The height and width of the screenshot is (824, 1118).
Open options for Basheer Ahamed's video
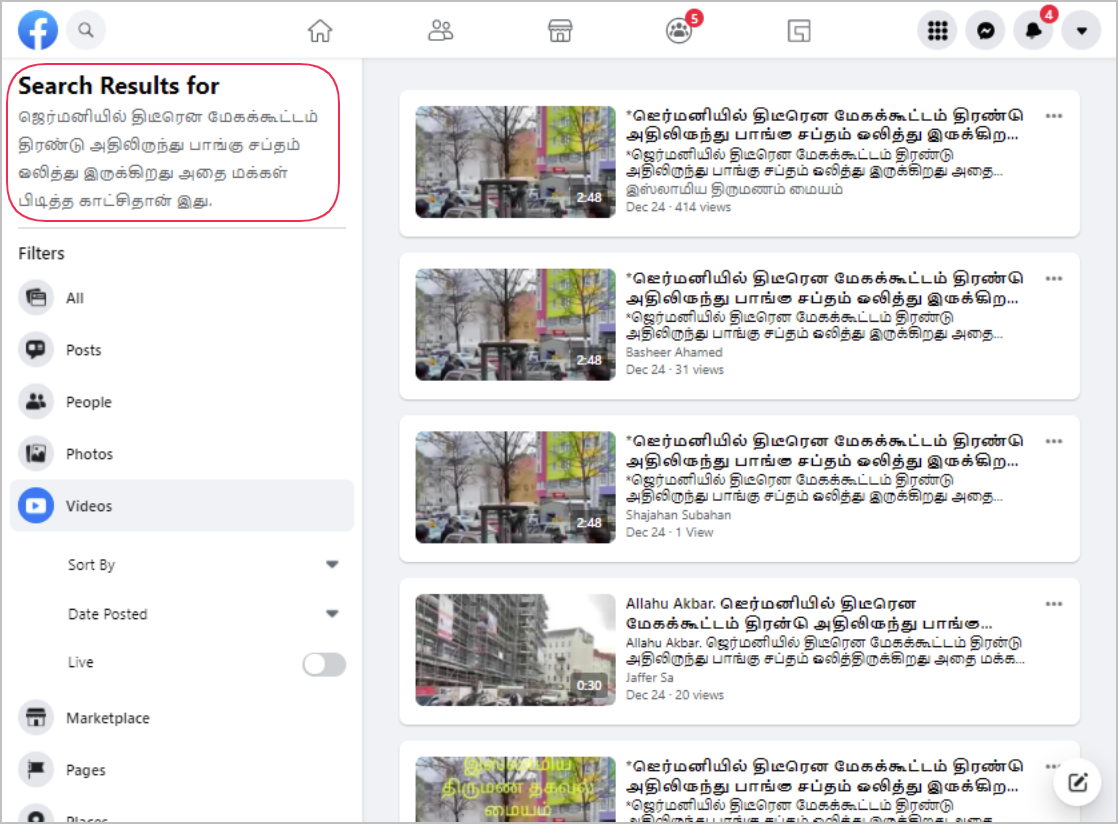(1054, 278)
